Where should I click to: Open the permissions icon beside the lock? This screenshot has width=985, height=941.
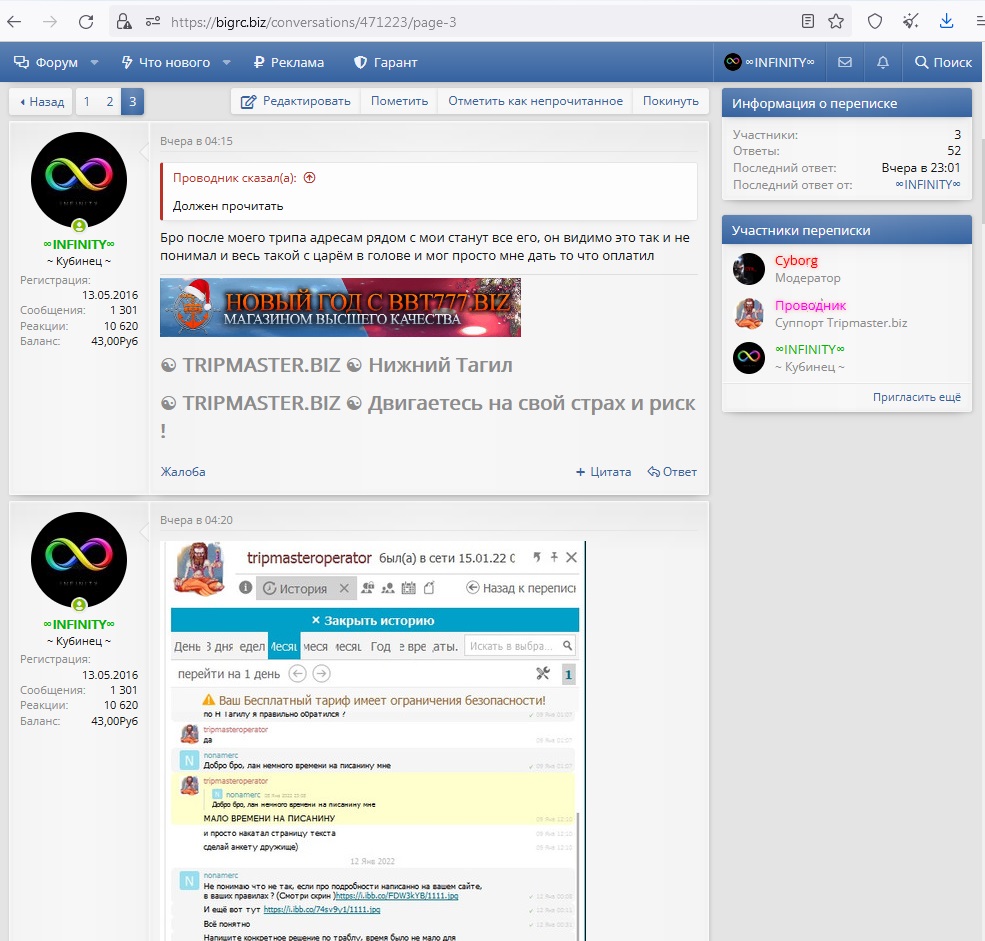(153, 22)
